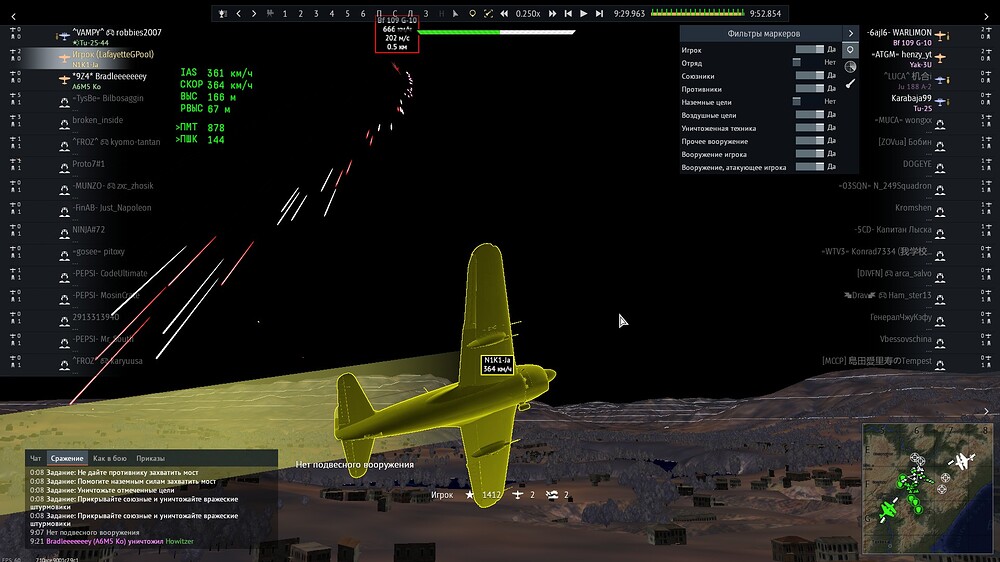Click the Bf 109 G-10 target marker
The width and height of the screenshot is (1000, 562).
397,34
